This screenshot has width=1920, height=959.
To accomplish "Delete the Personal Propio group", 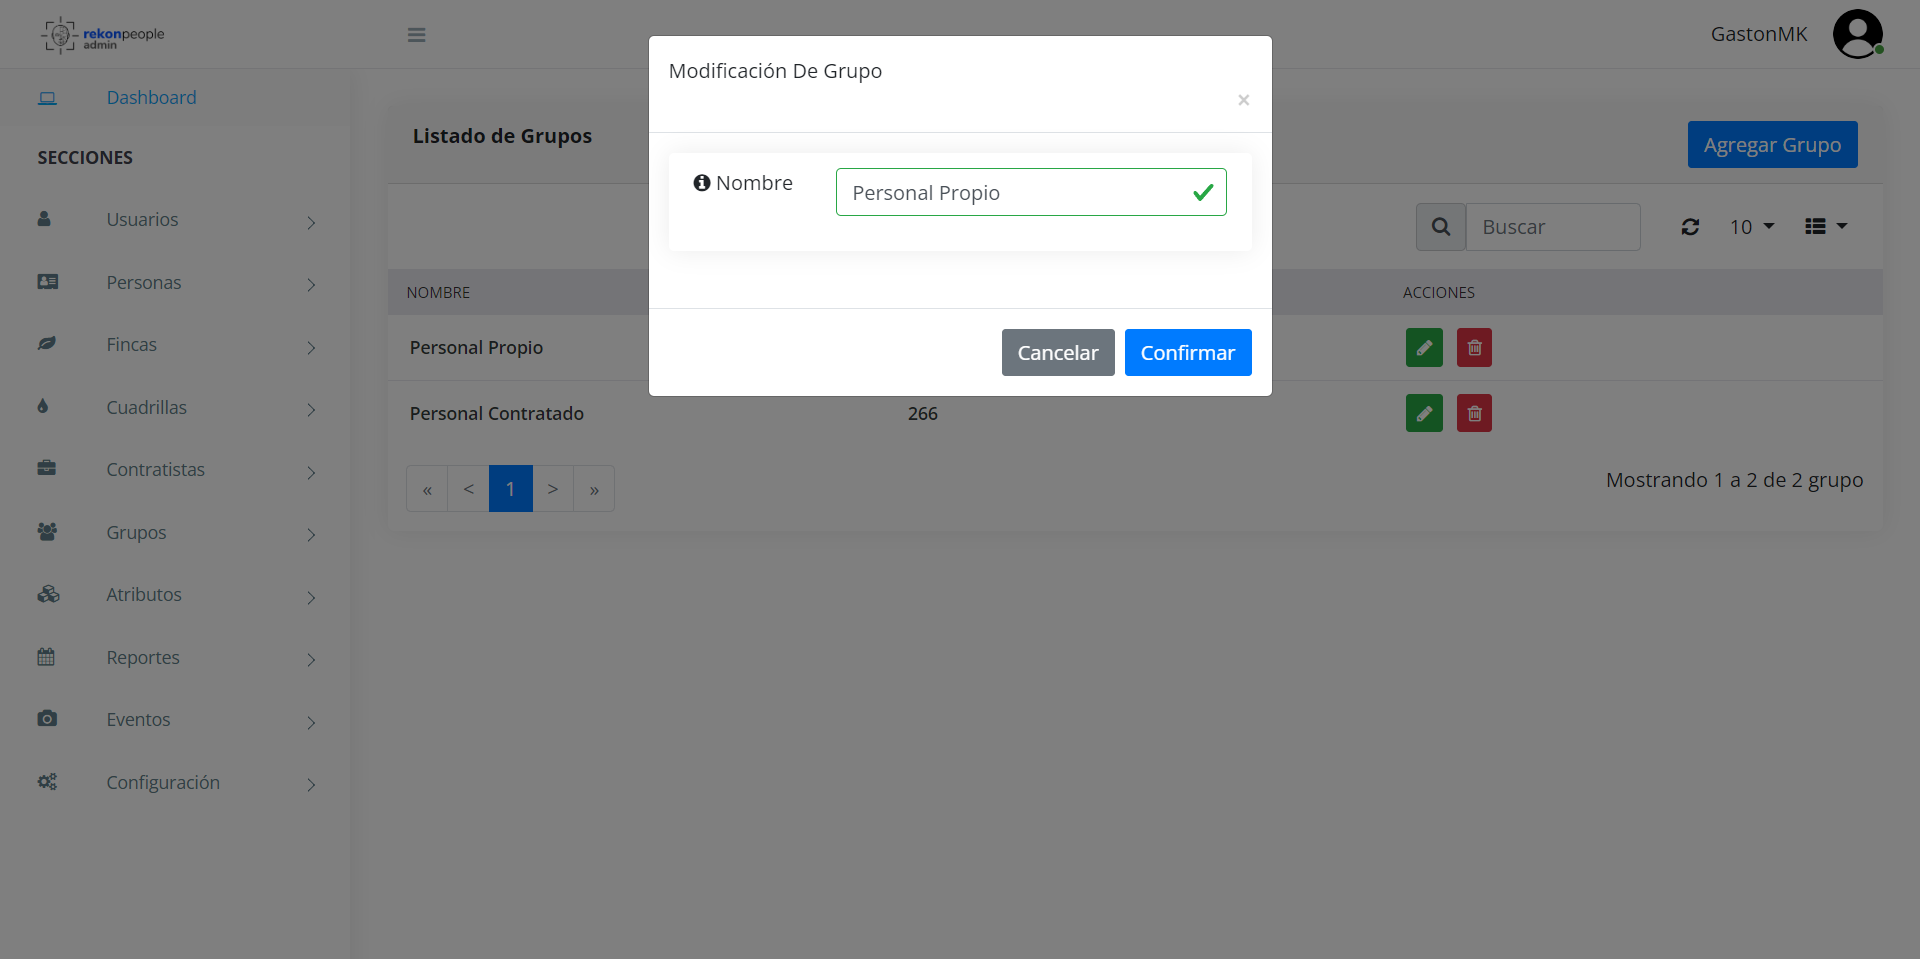I will pyautogui.click(x=1474, y=348).
